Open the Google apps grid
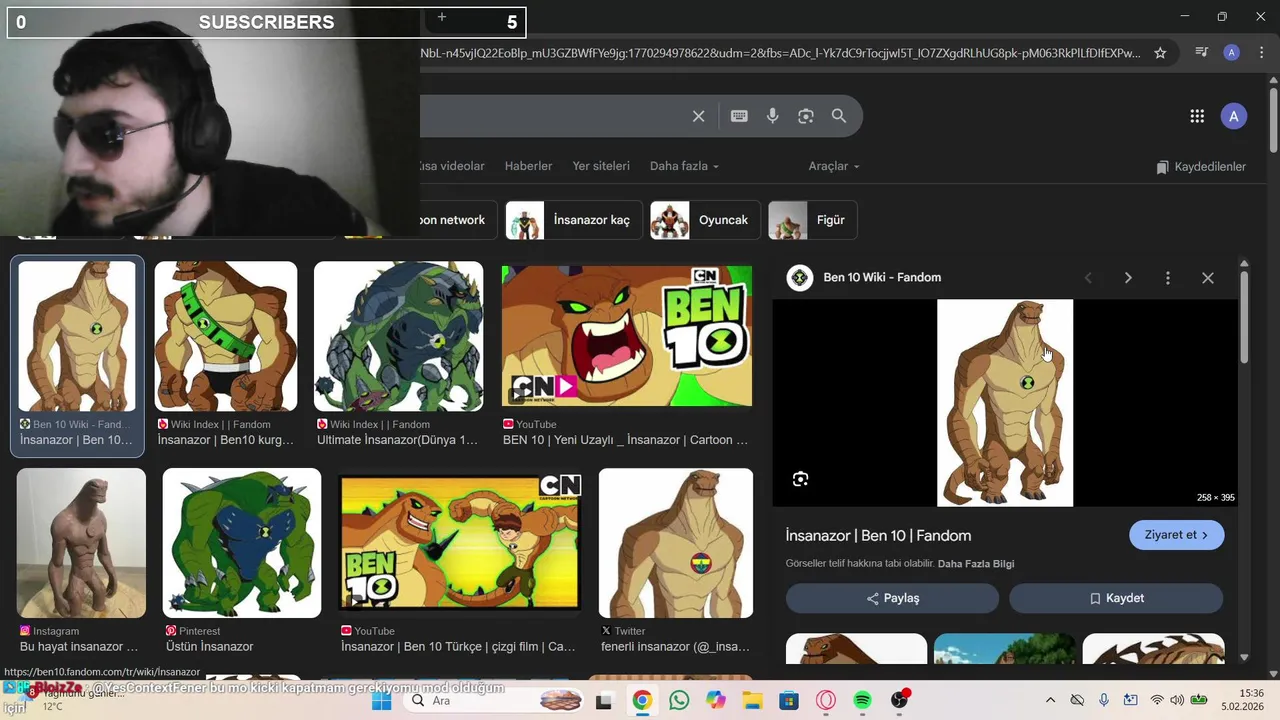Screen dimensions: 1280x720 (x=1197, y=116)
